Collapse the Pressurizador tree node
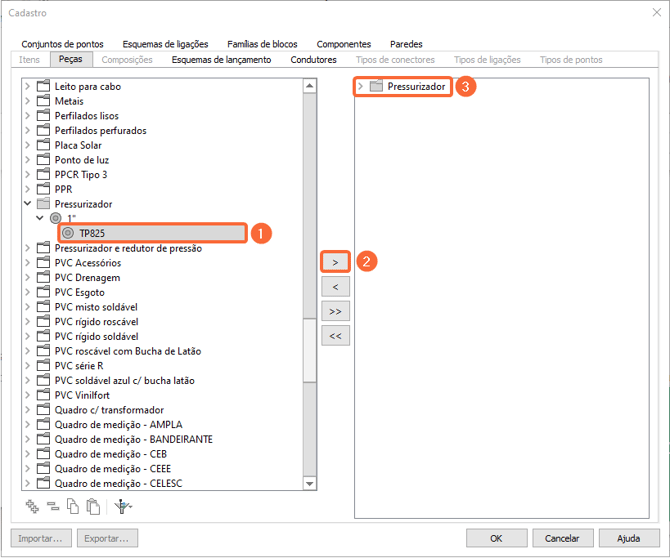Screen dimensions: 670x558 pos(28,204)
